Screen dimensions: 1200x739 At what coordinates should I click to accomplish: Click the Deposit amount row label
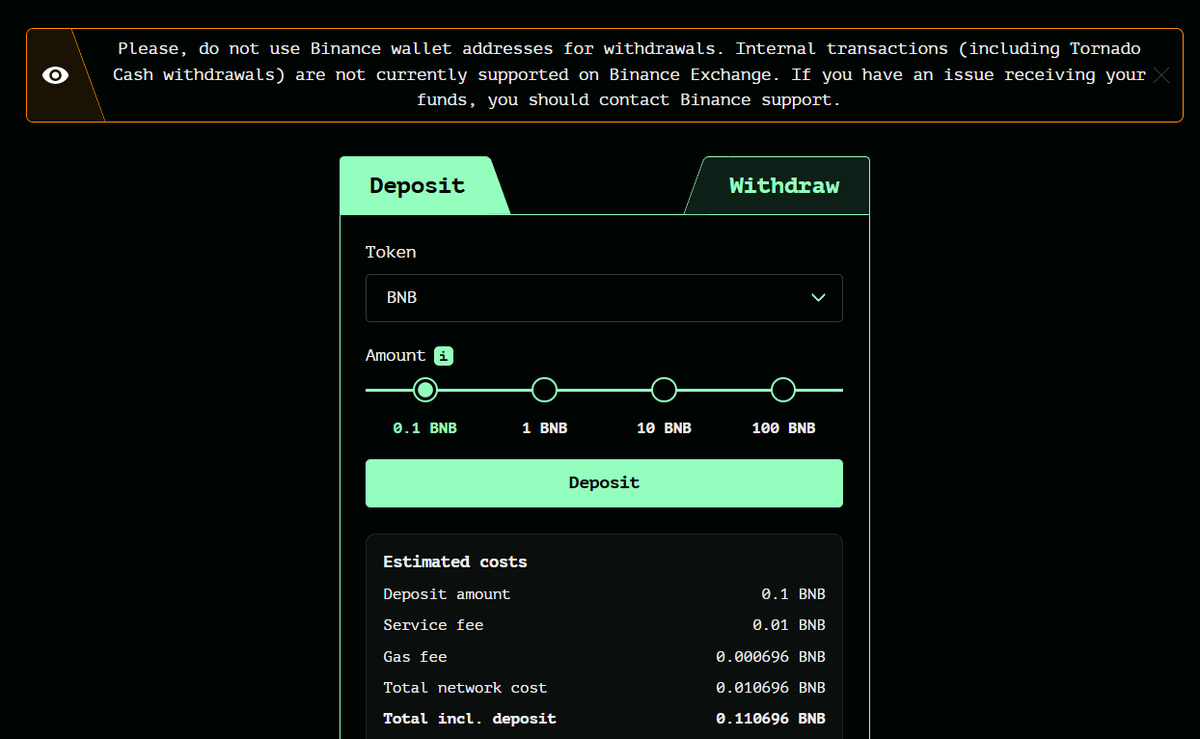tap(447, 594)
